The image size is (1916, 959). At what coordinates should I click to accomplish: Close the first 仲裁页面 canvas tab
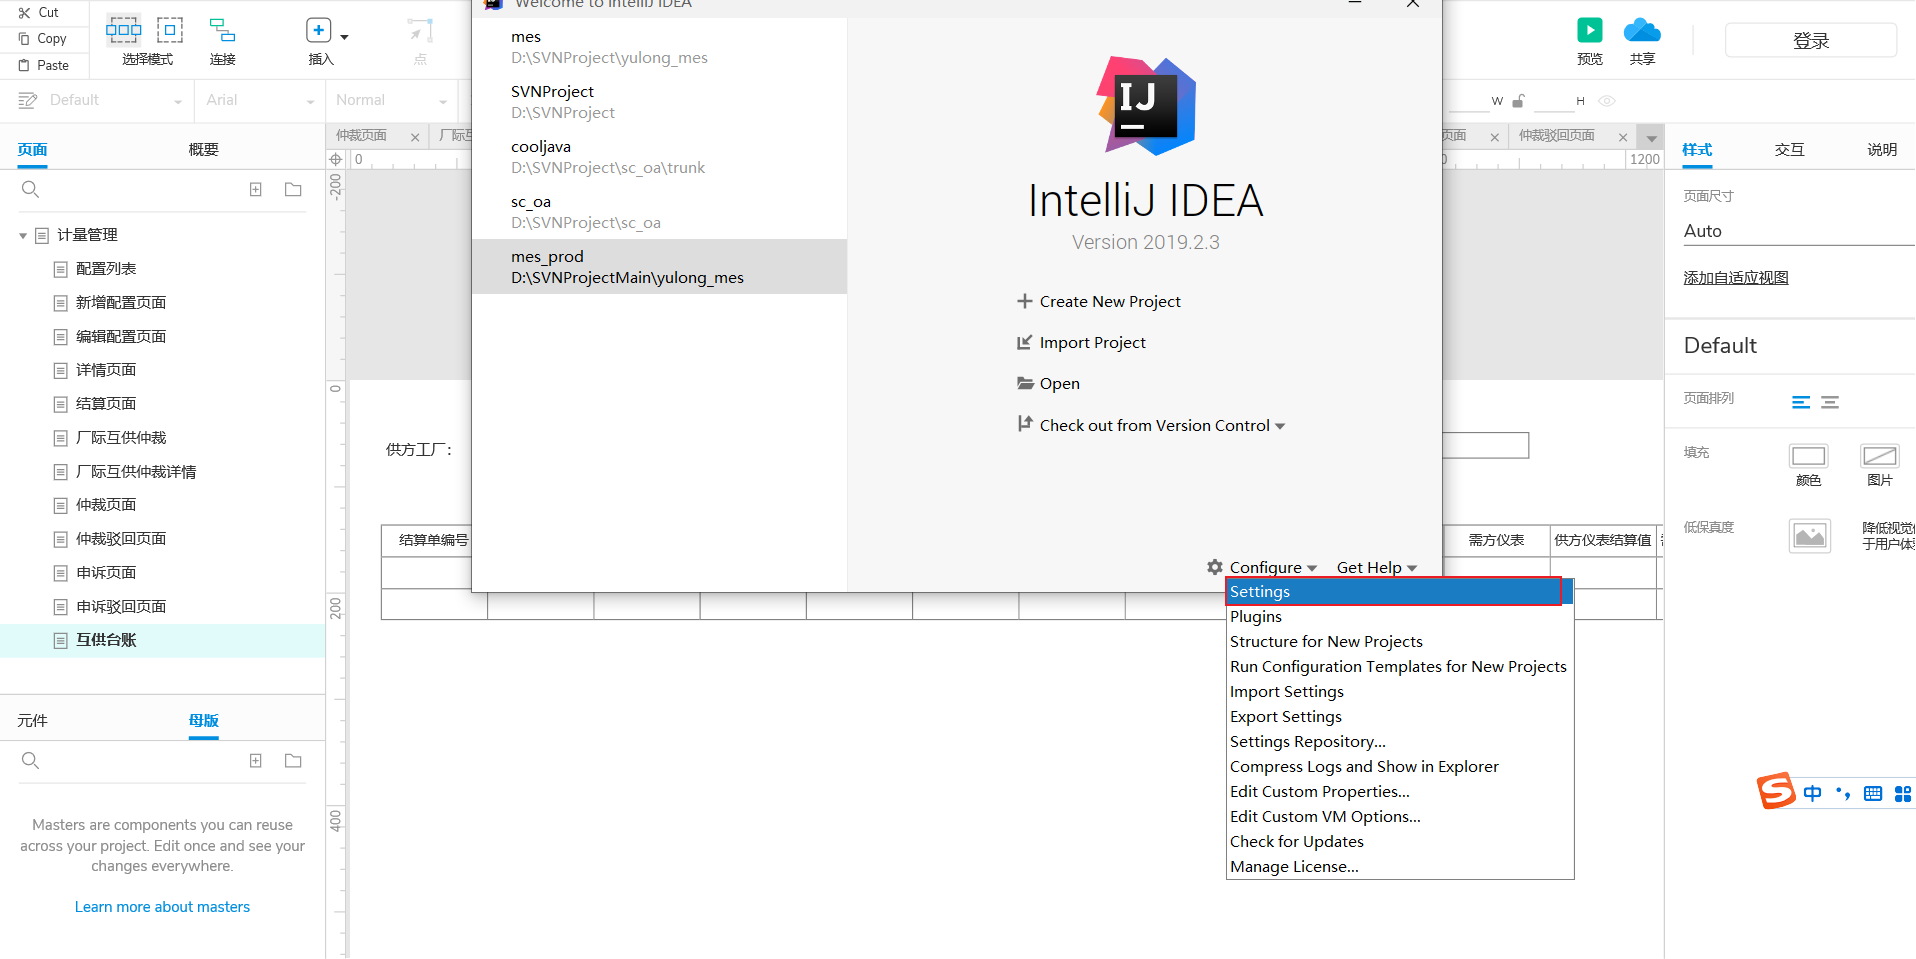coord(415,137)
